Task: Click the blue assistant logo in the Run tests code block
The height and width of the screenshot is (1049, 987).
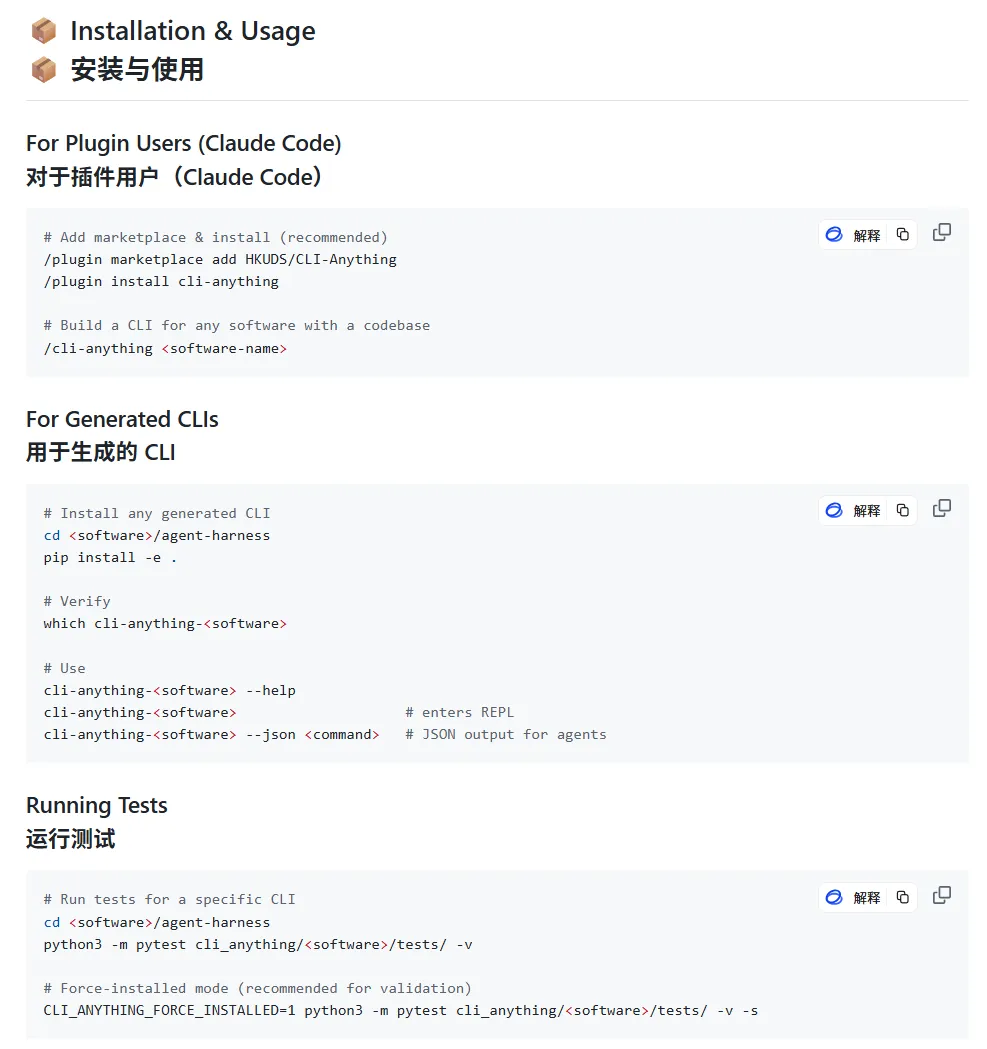Action: [834, 898]
